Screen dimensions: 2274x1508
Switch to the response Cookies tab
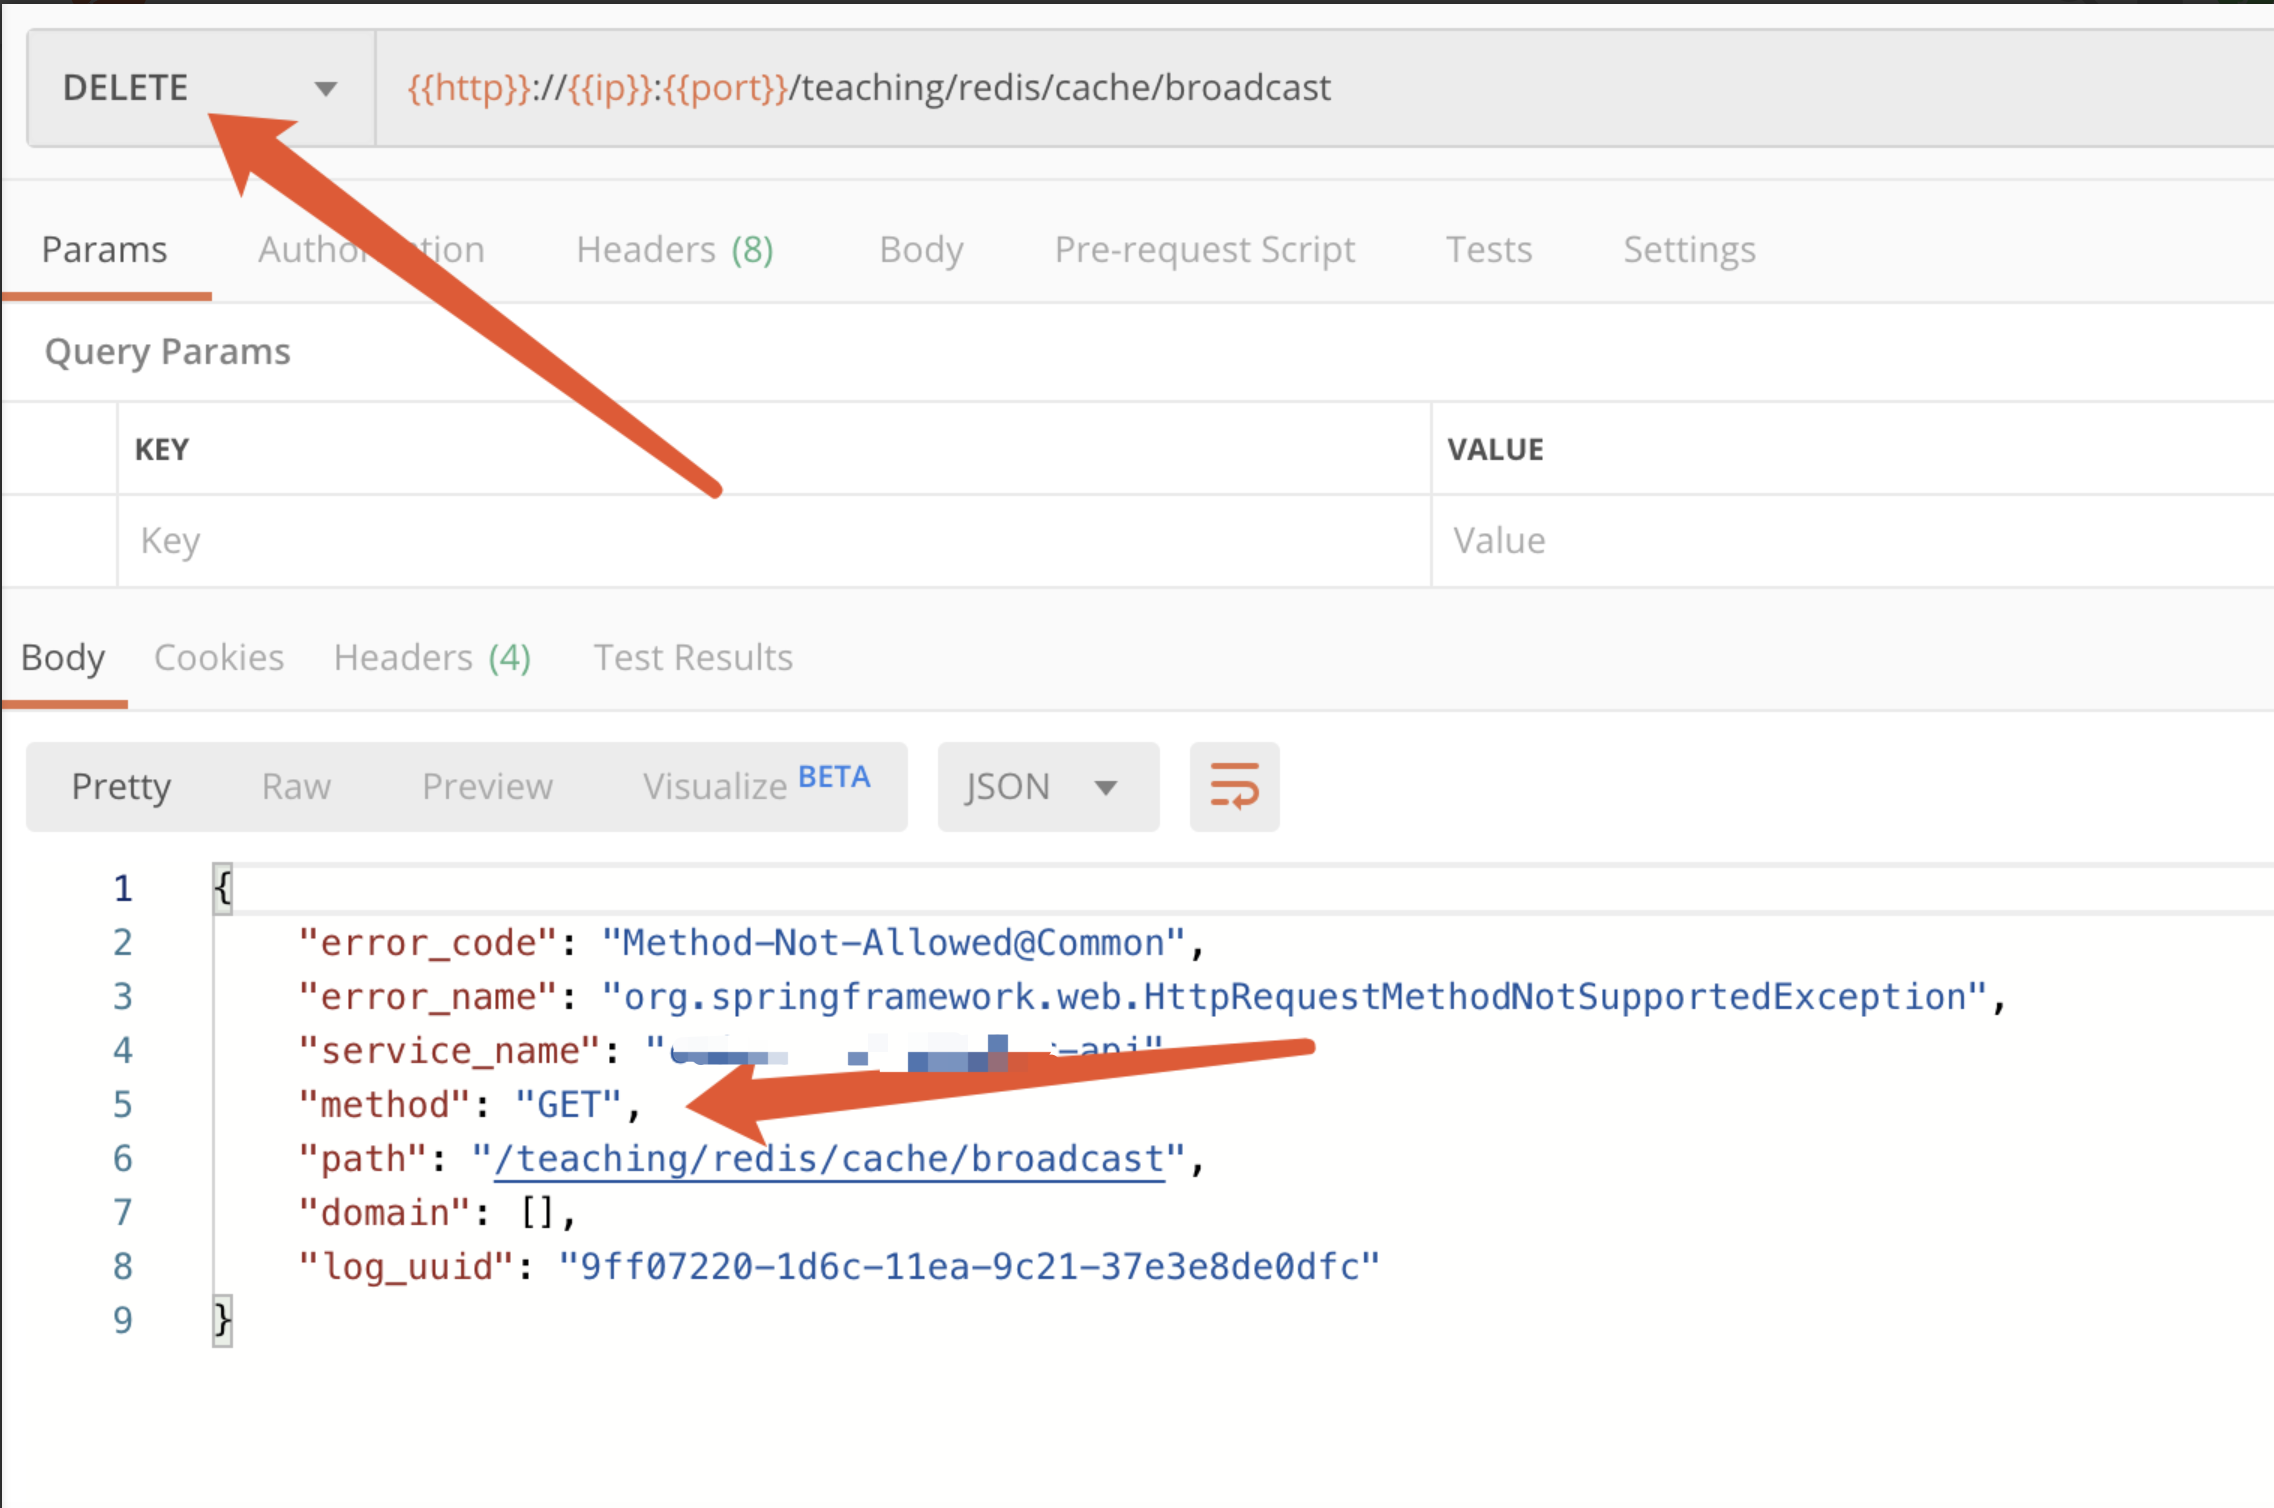(218, 657)
